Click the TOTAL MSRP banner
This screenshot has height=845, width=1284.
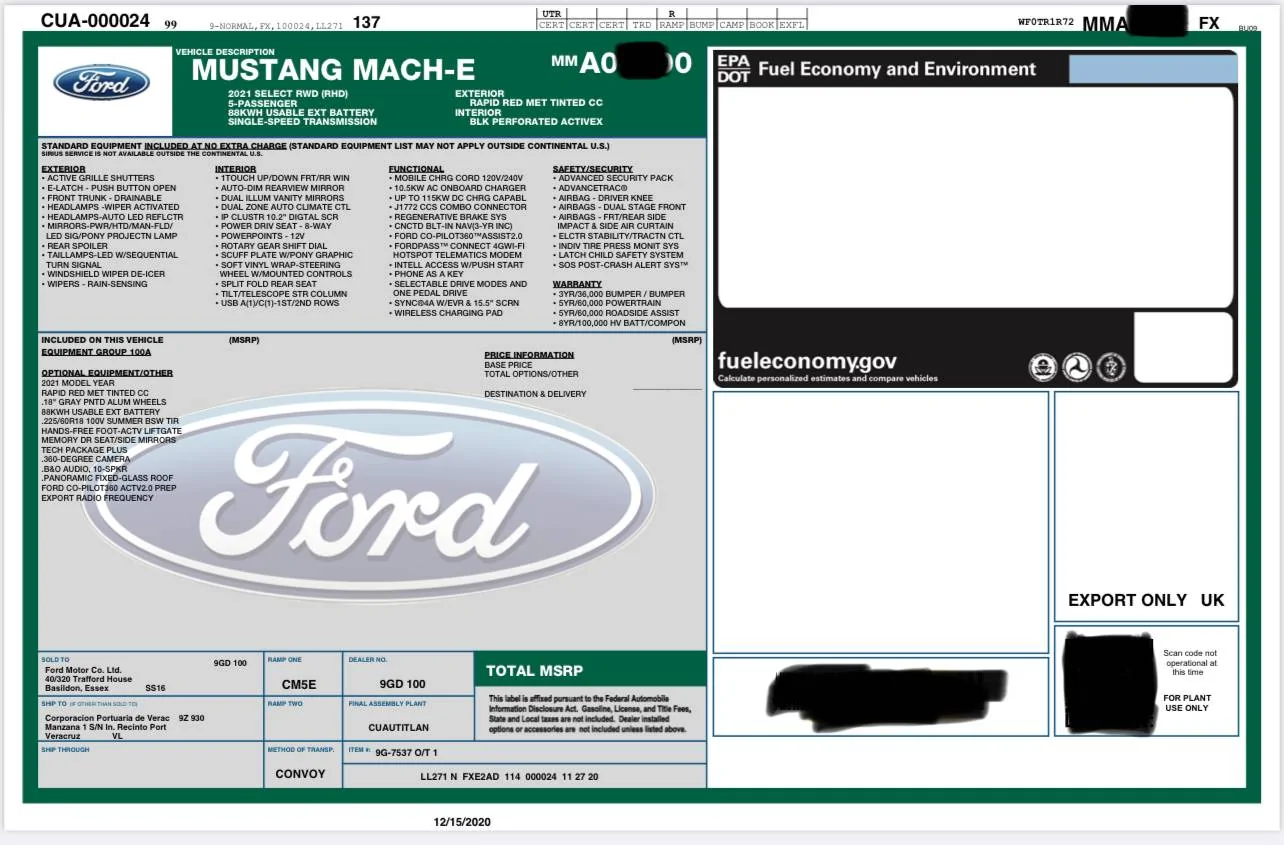590,669
